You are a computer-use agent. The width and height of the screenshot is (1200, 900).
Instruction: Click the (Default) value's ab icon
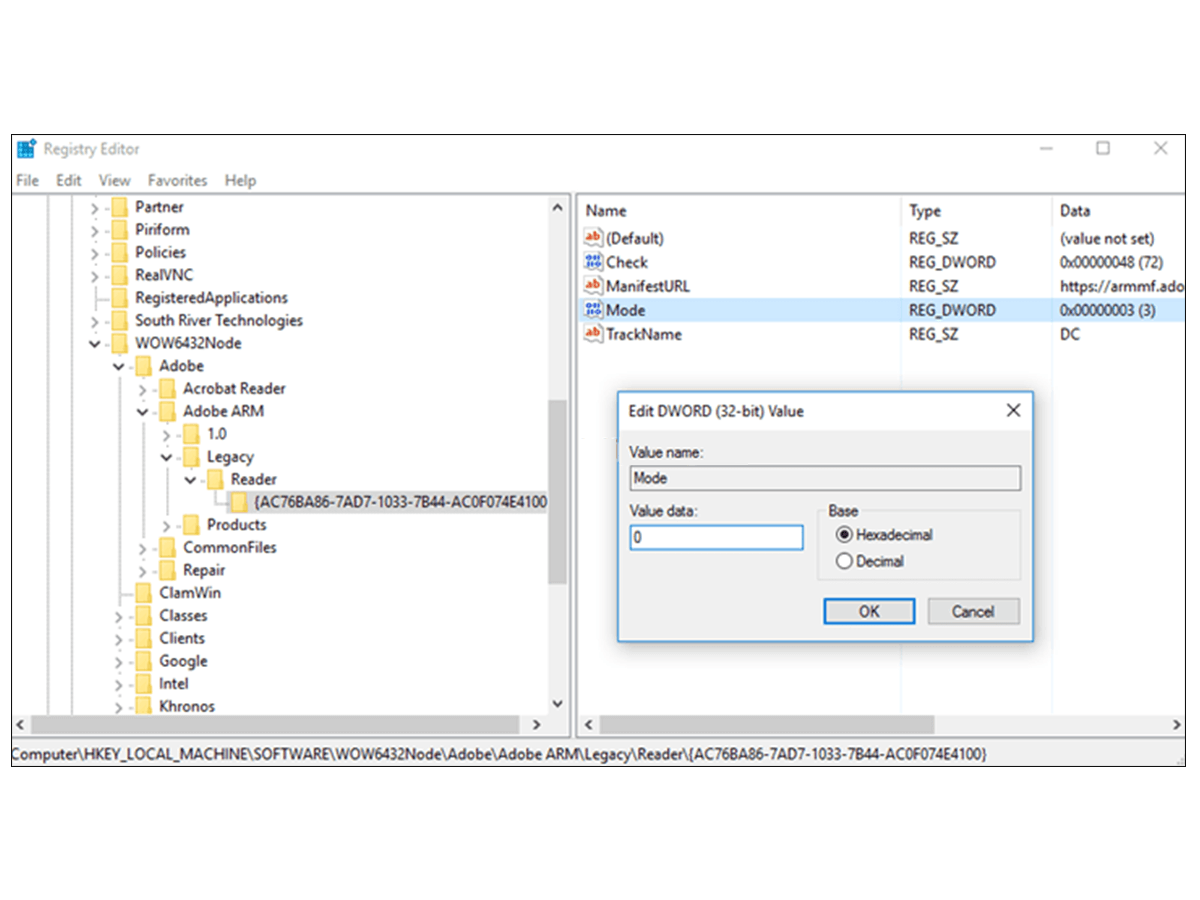point(593,238)
